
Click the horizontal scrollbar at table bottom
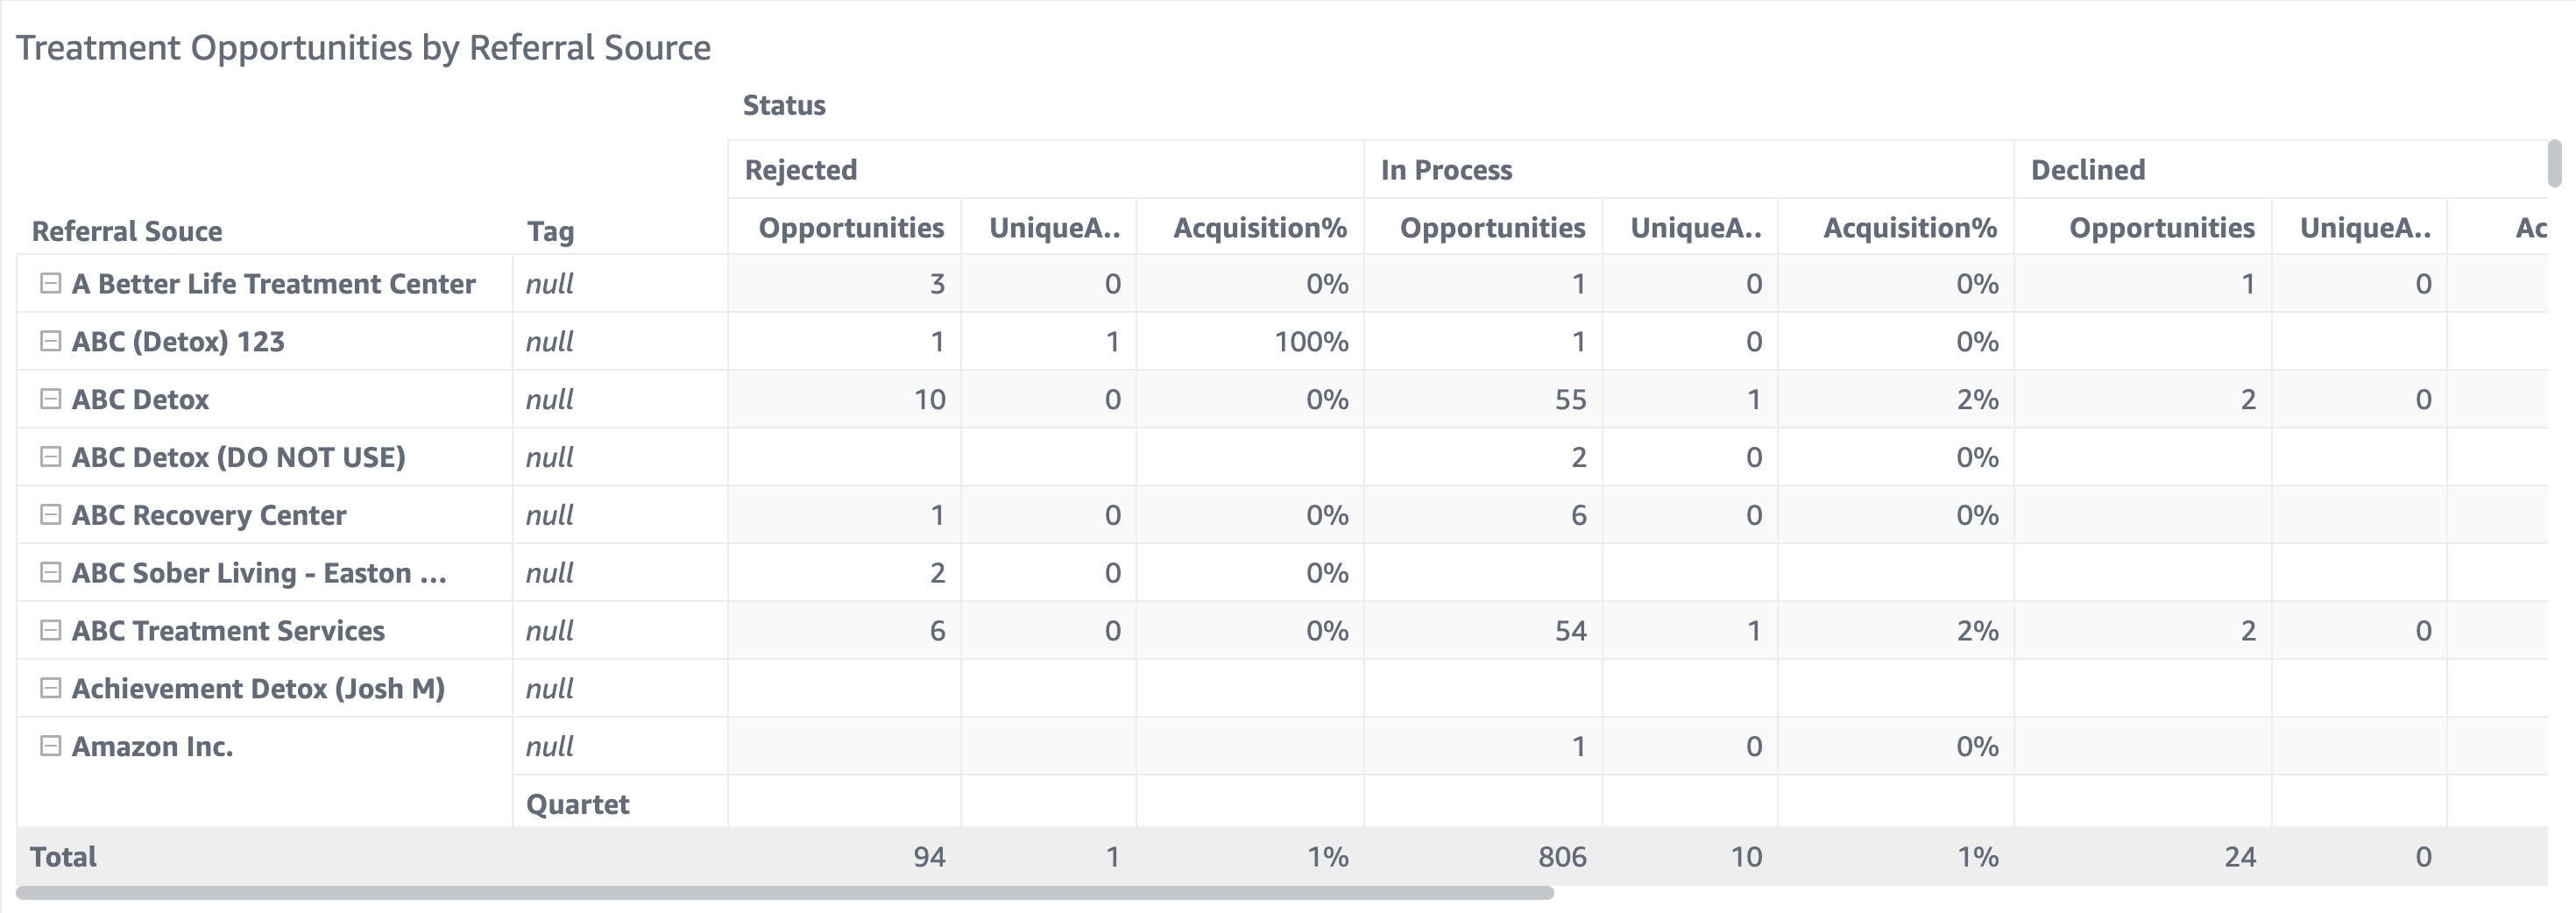(x=785, y=893)
